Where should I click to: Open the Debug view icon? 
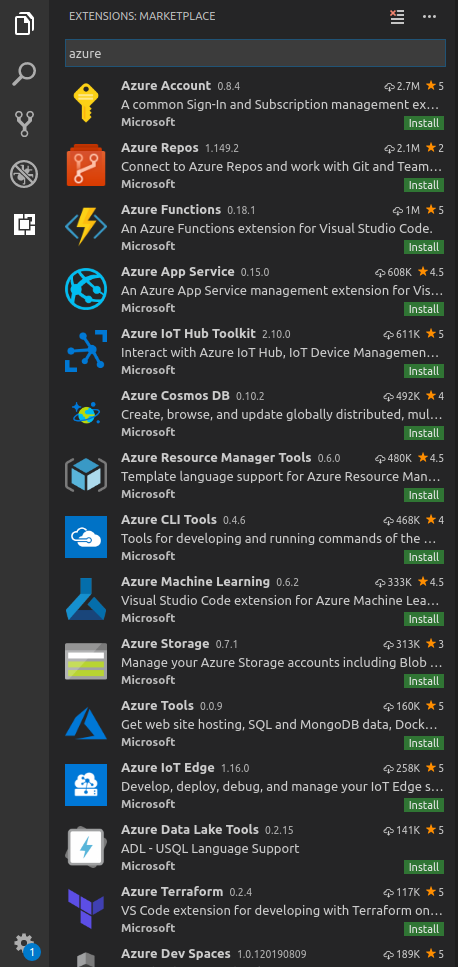(x=25, y=174)
